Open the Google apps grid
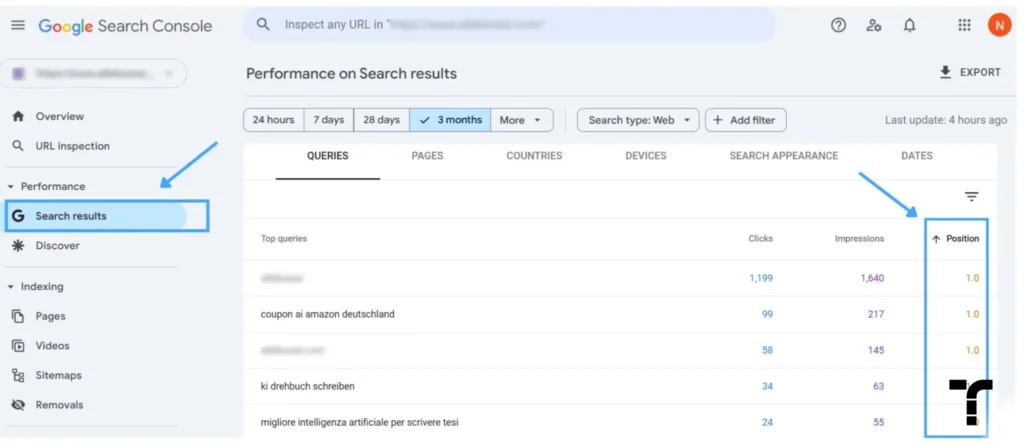Viewport: 1024px width, 447px height. [x=965, y=25]
